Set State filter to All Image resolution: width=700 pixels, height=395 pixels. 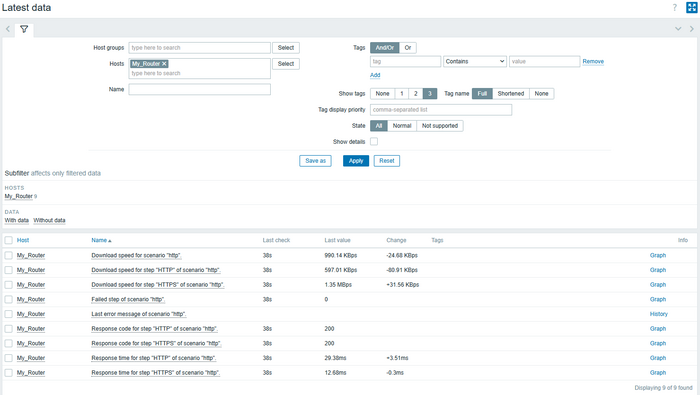[x=379, y=126]
